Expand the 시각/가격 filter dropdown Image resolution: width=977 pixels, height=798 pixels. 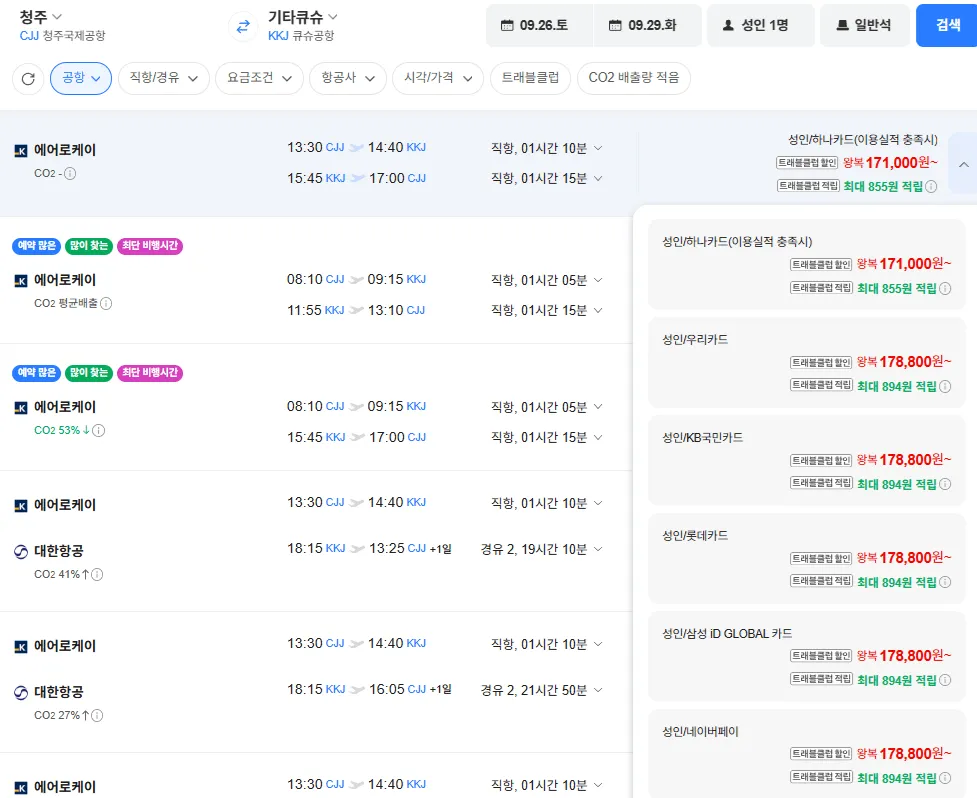[438, 78]
